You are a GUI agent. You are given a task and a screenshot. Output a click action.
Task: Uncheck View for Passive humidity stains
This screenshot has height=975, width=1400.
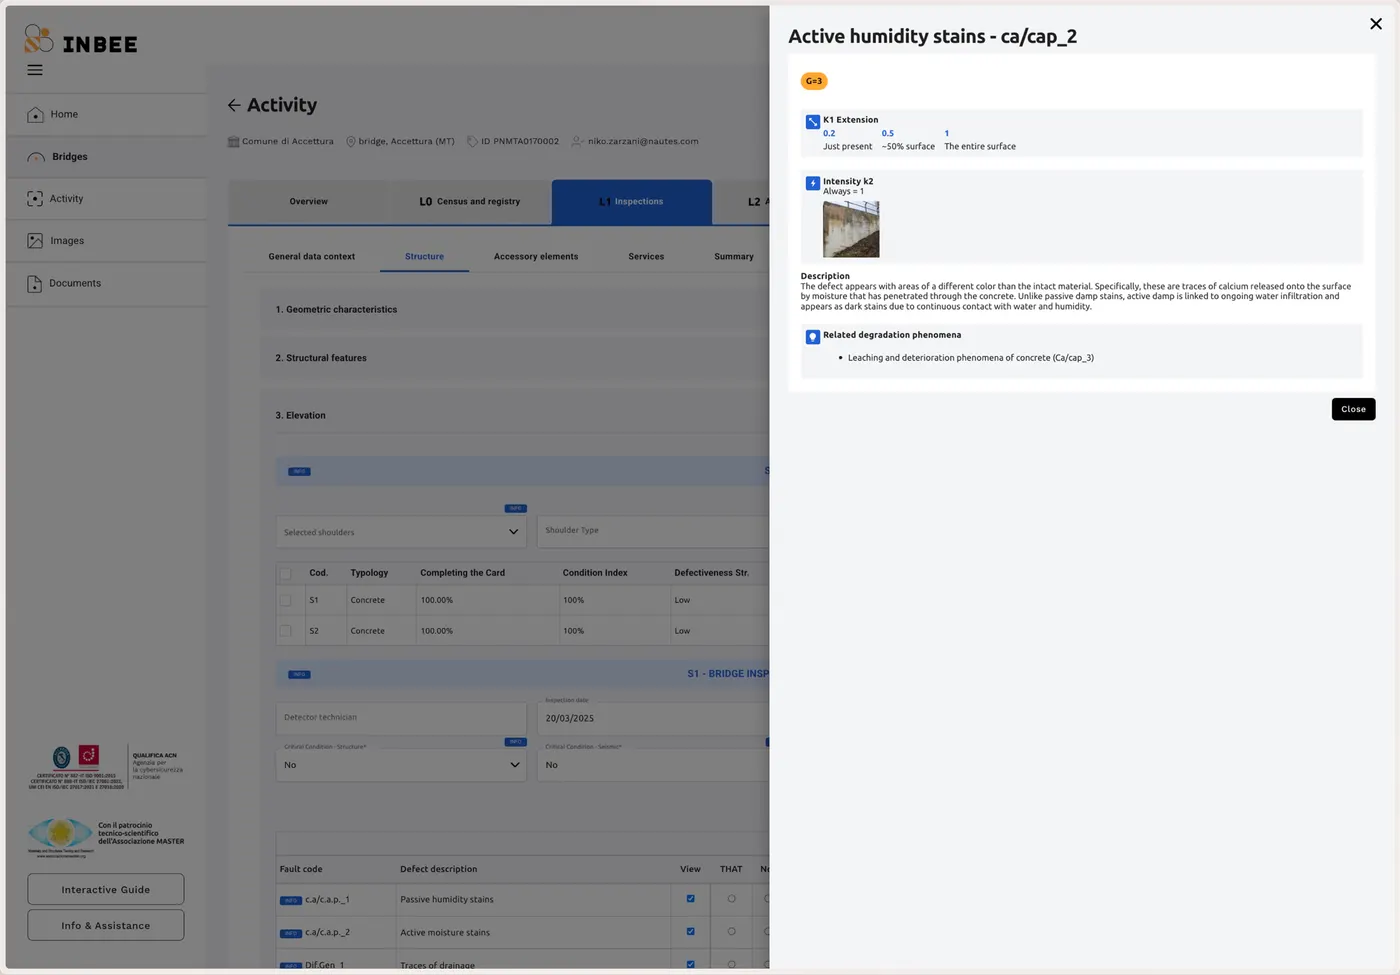[x=690, y=899]
